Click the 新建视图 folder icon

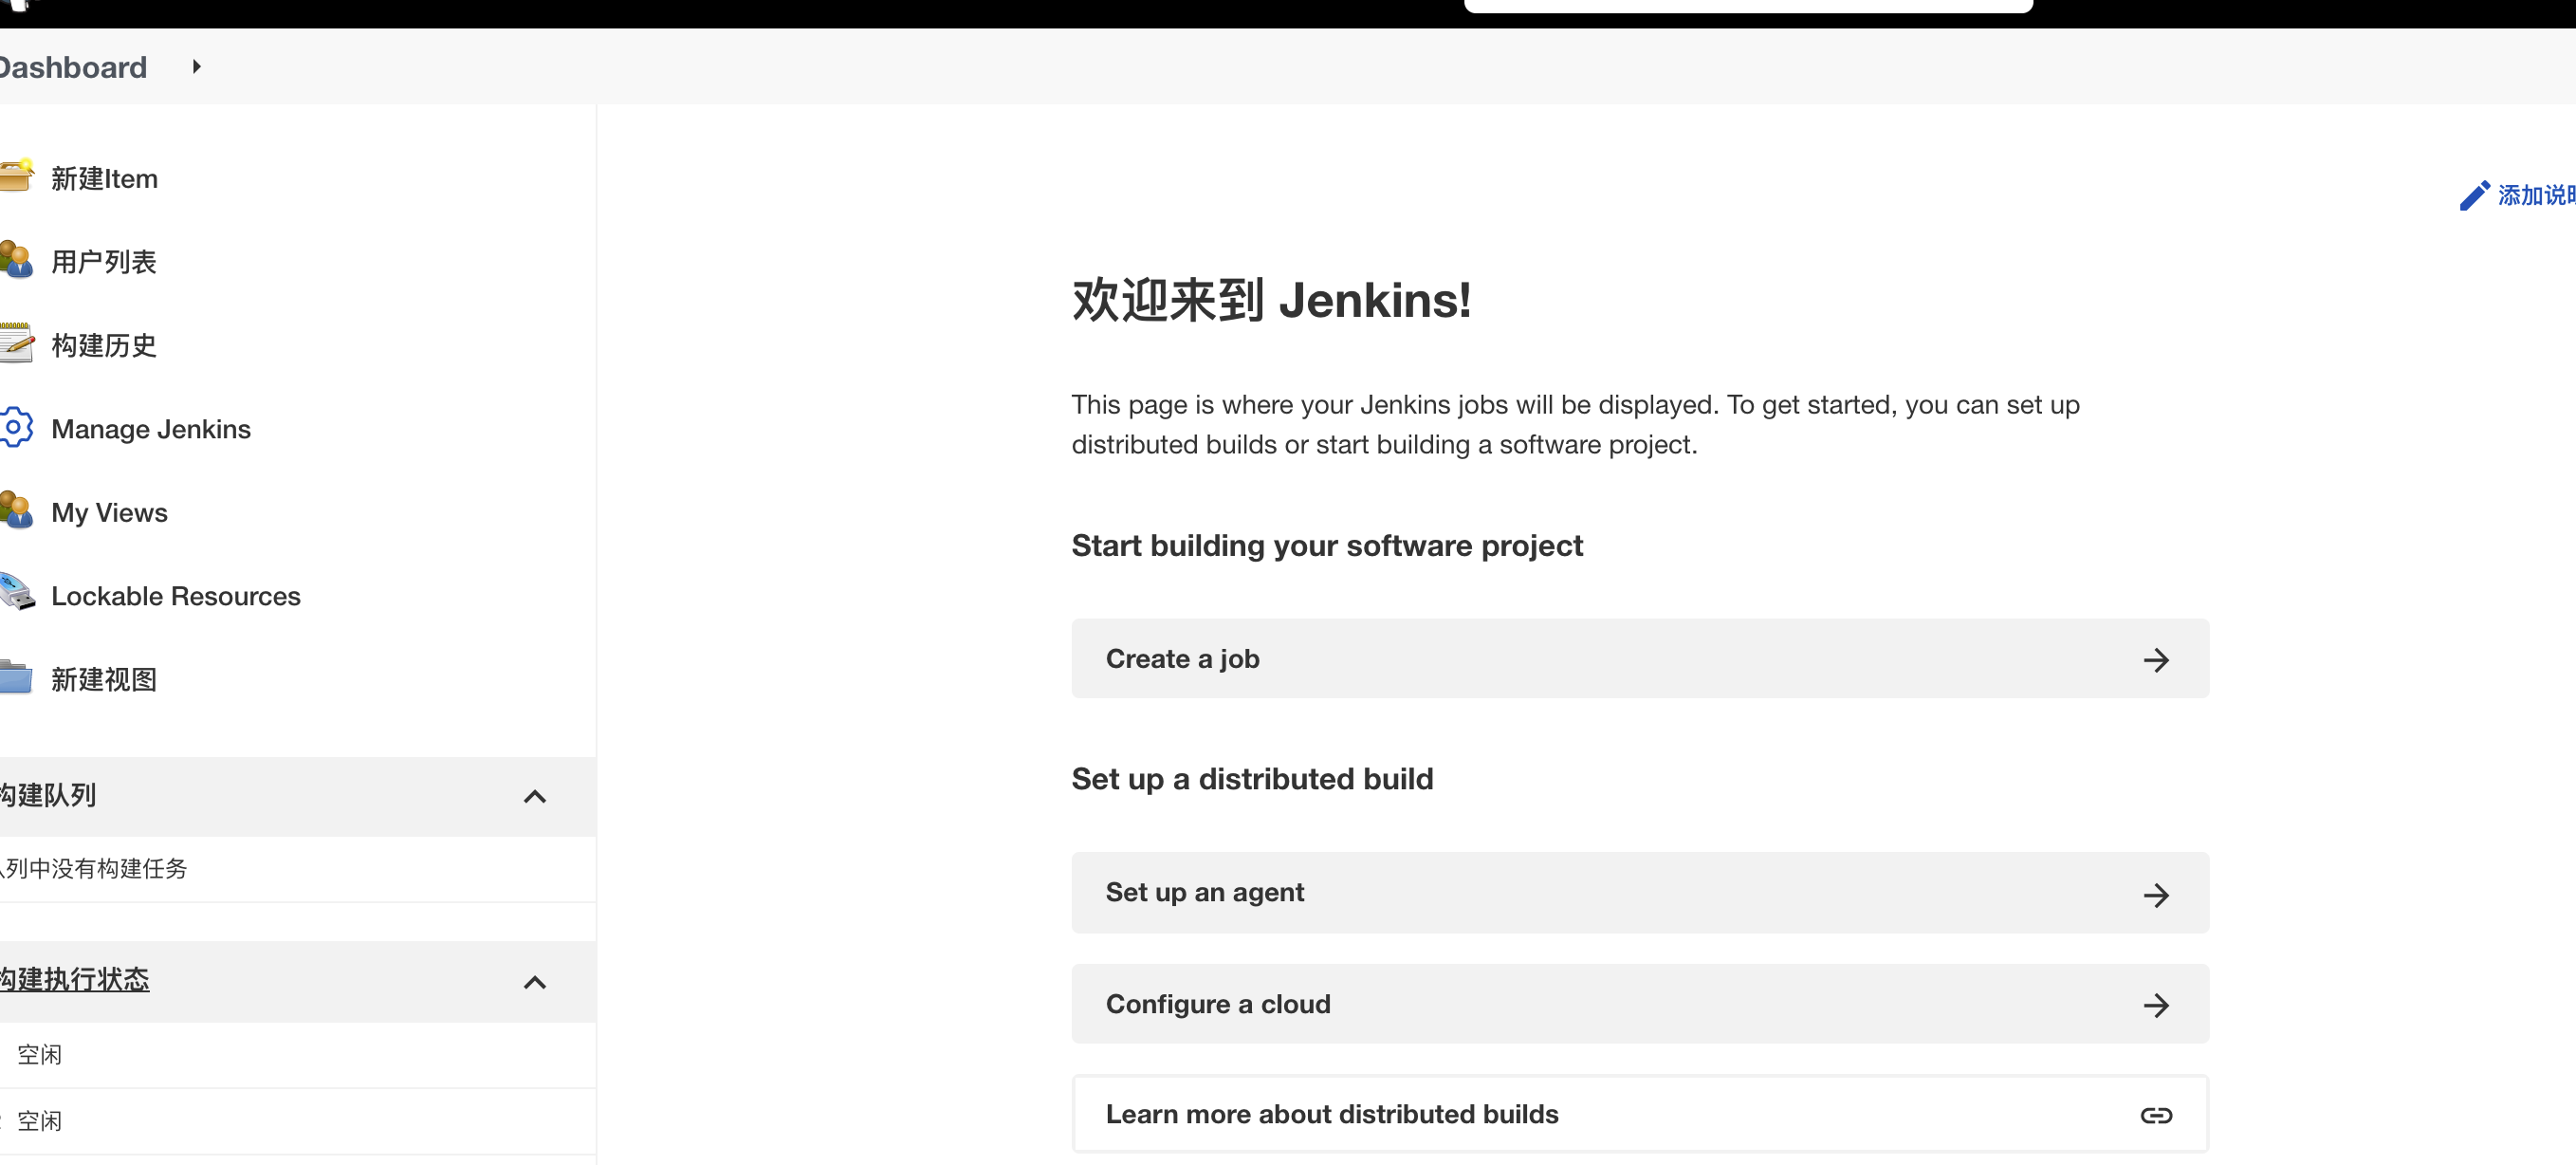tap(16, 678)
